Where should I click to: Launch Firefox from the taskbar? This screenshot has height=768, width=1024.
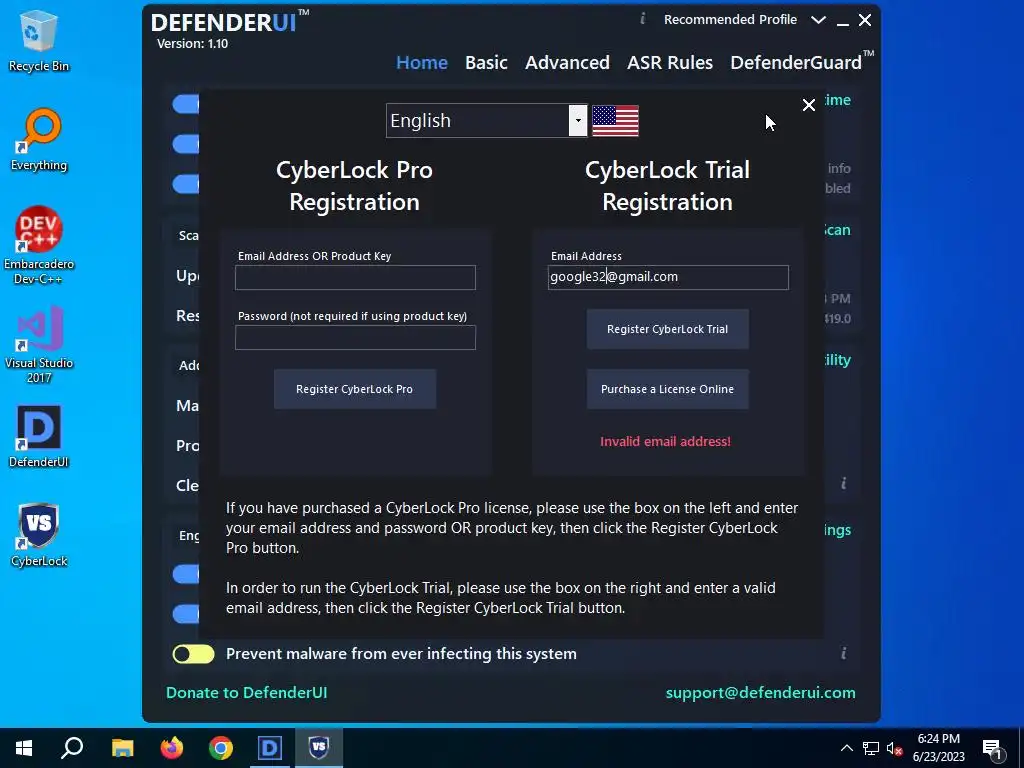coord(172,748)
